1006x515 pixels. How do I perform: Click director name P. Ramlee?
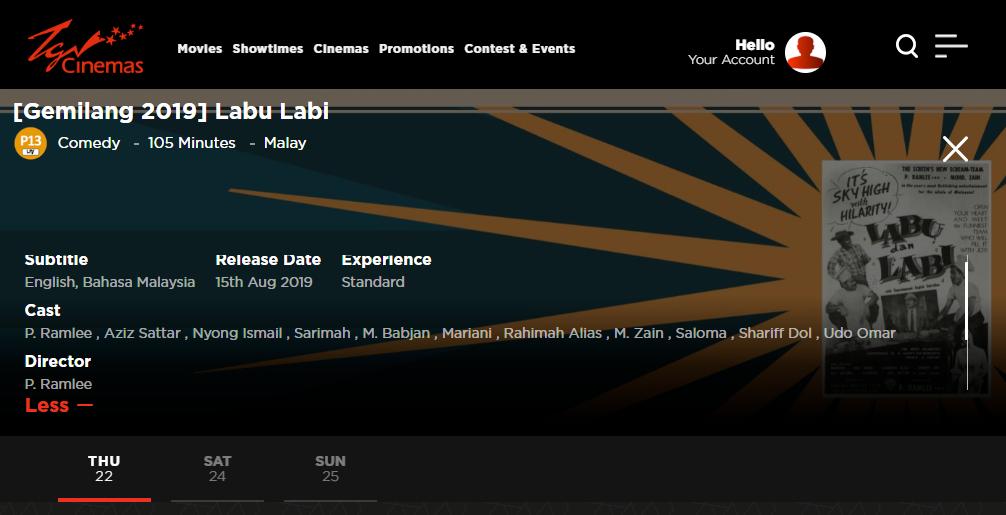(58, 384)
